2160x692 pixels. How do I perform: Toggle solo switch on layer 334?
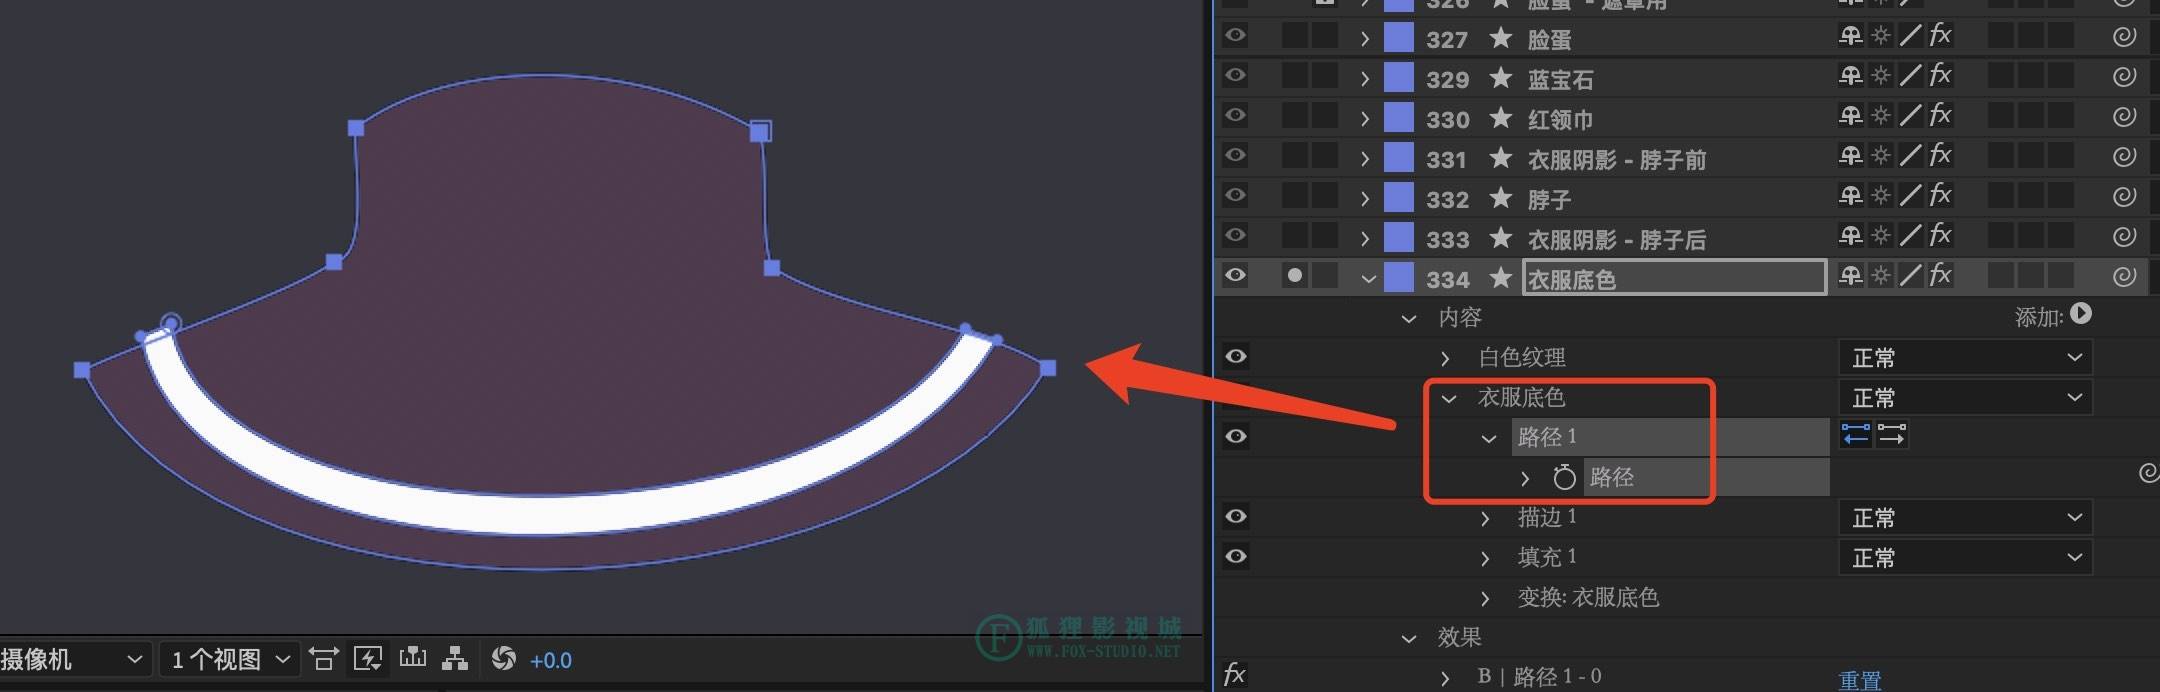(x=1295, y=275)
